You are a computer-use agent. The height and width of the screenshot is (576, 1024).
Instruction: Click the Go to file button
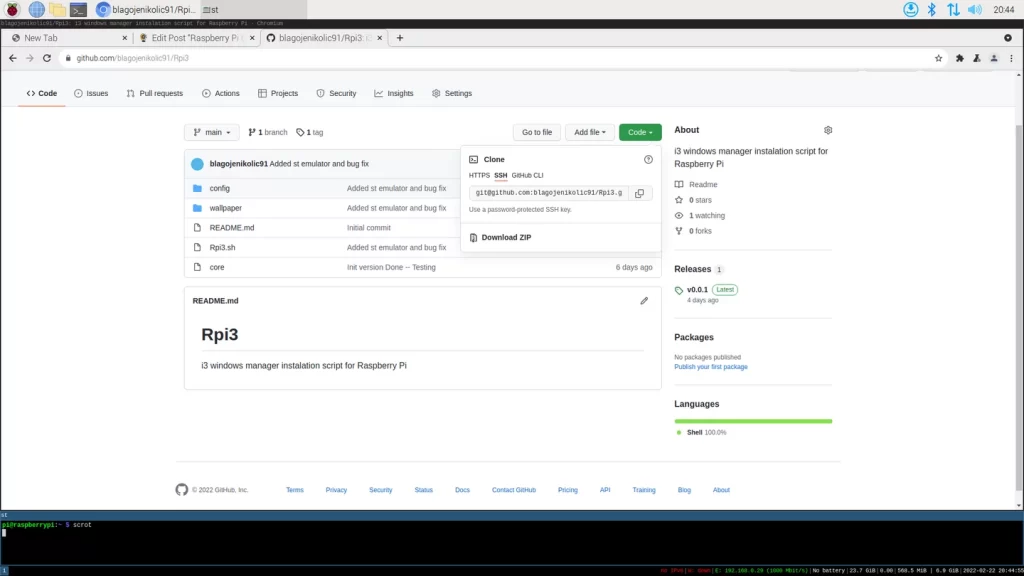(x=537, y=132)
